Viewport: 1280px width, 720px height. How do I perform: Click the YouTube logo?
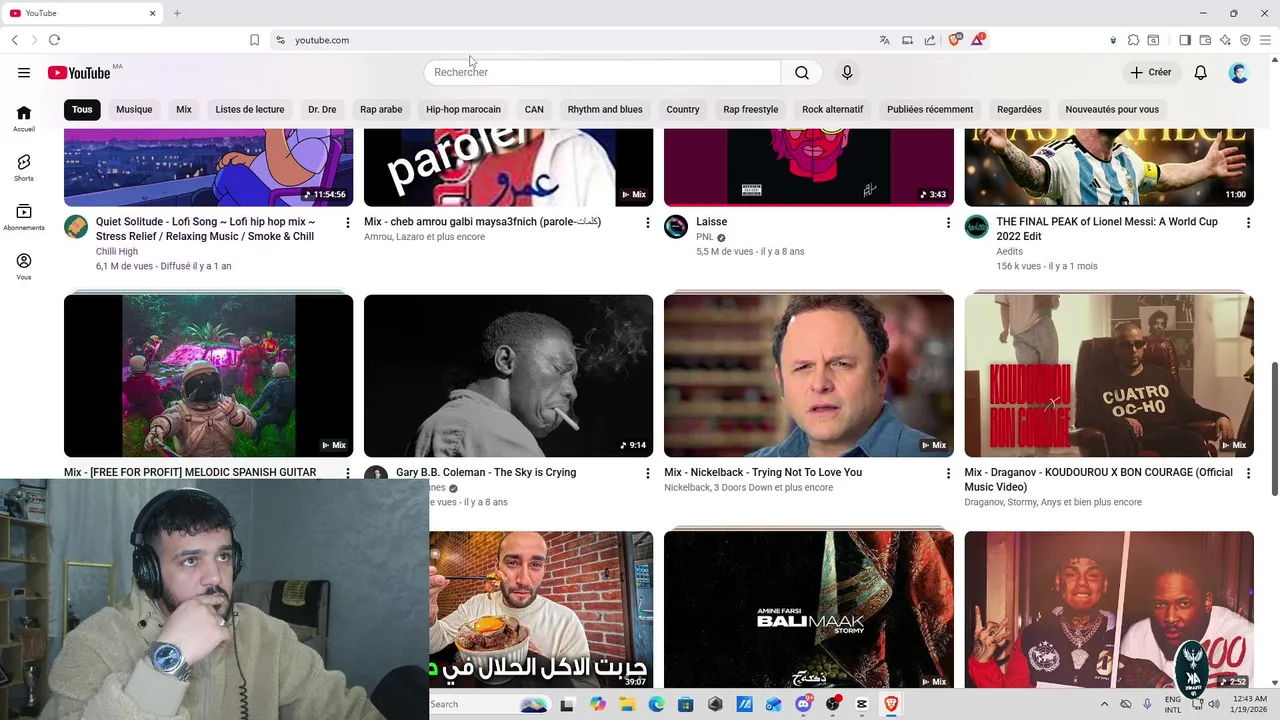pyautogui.click(x=79, y=72)
